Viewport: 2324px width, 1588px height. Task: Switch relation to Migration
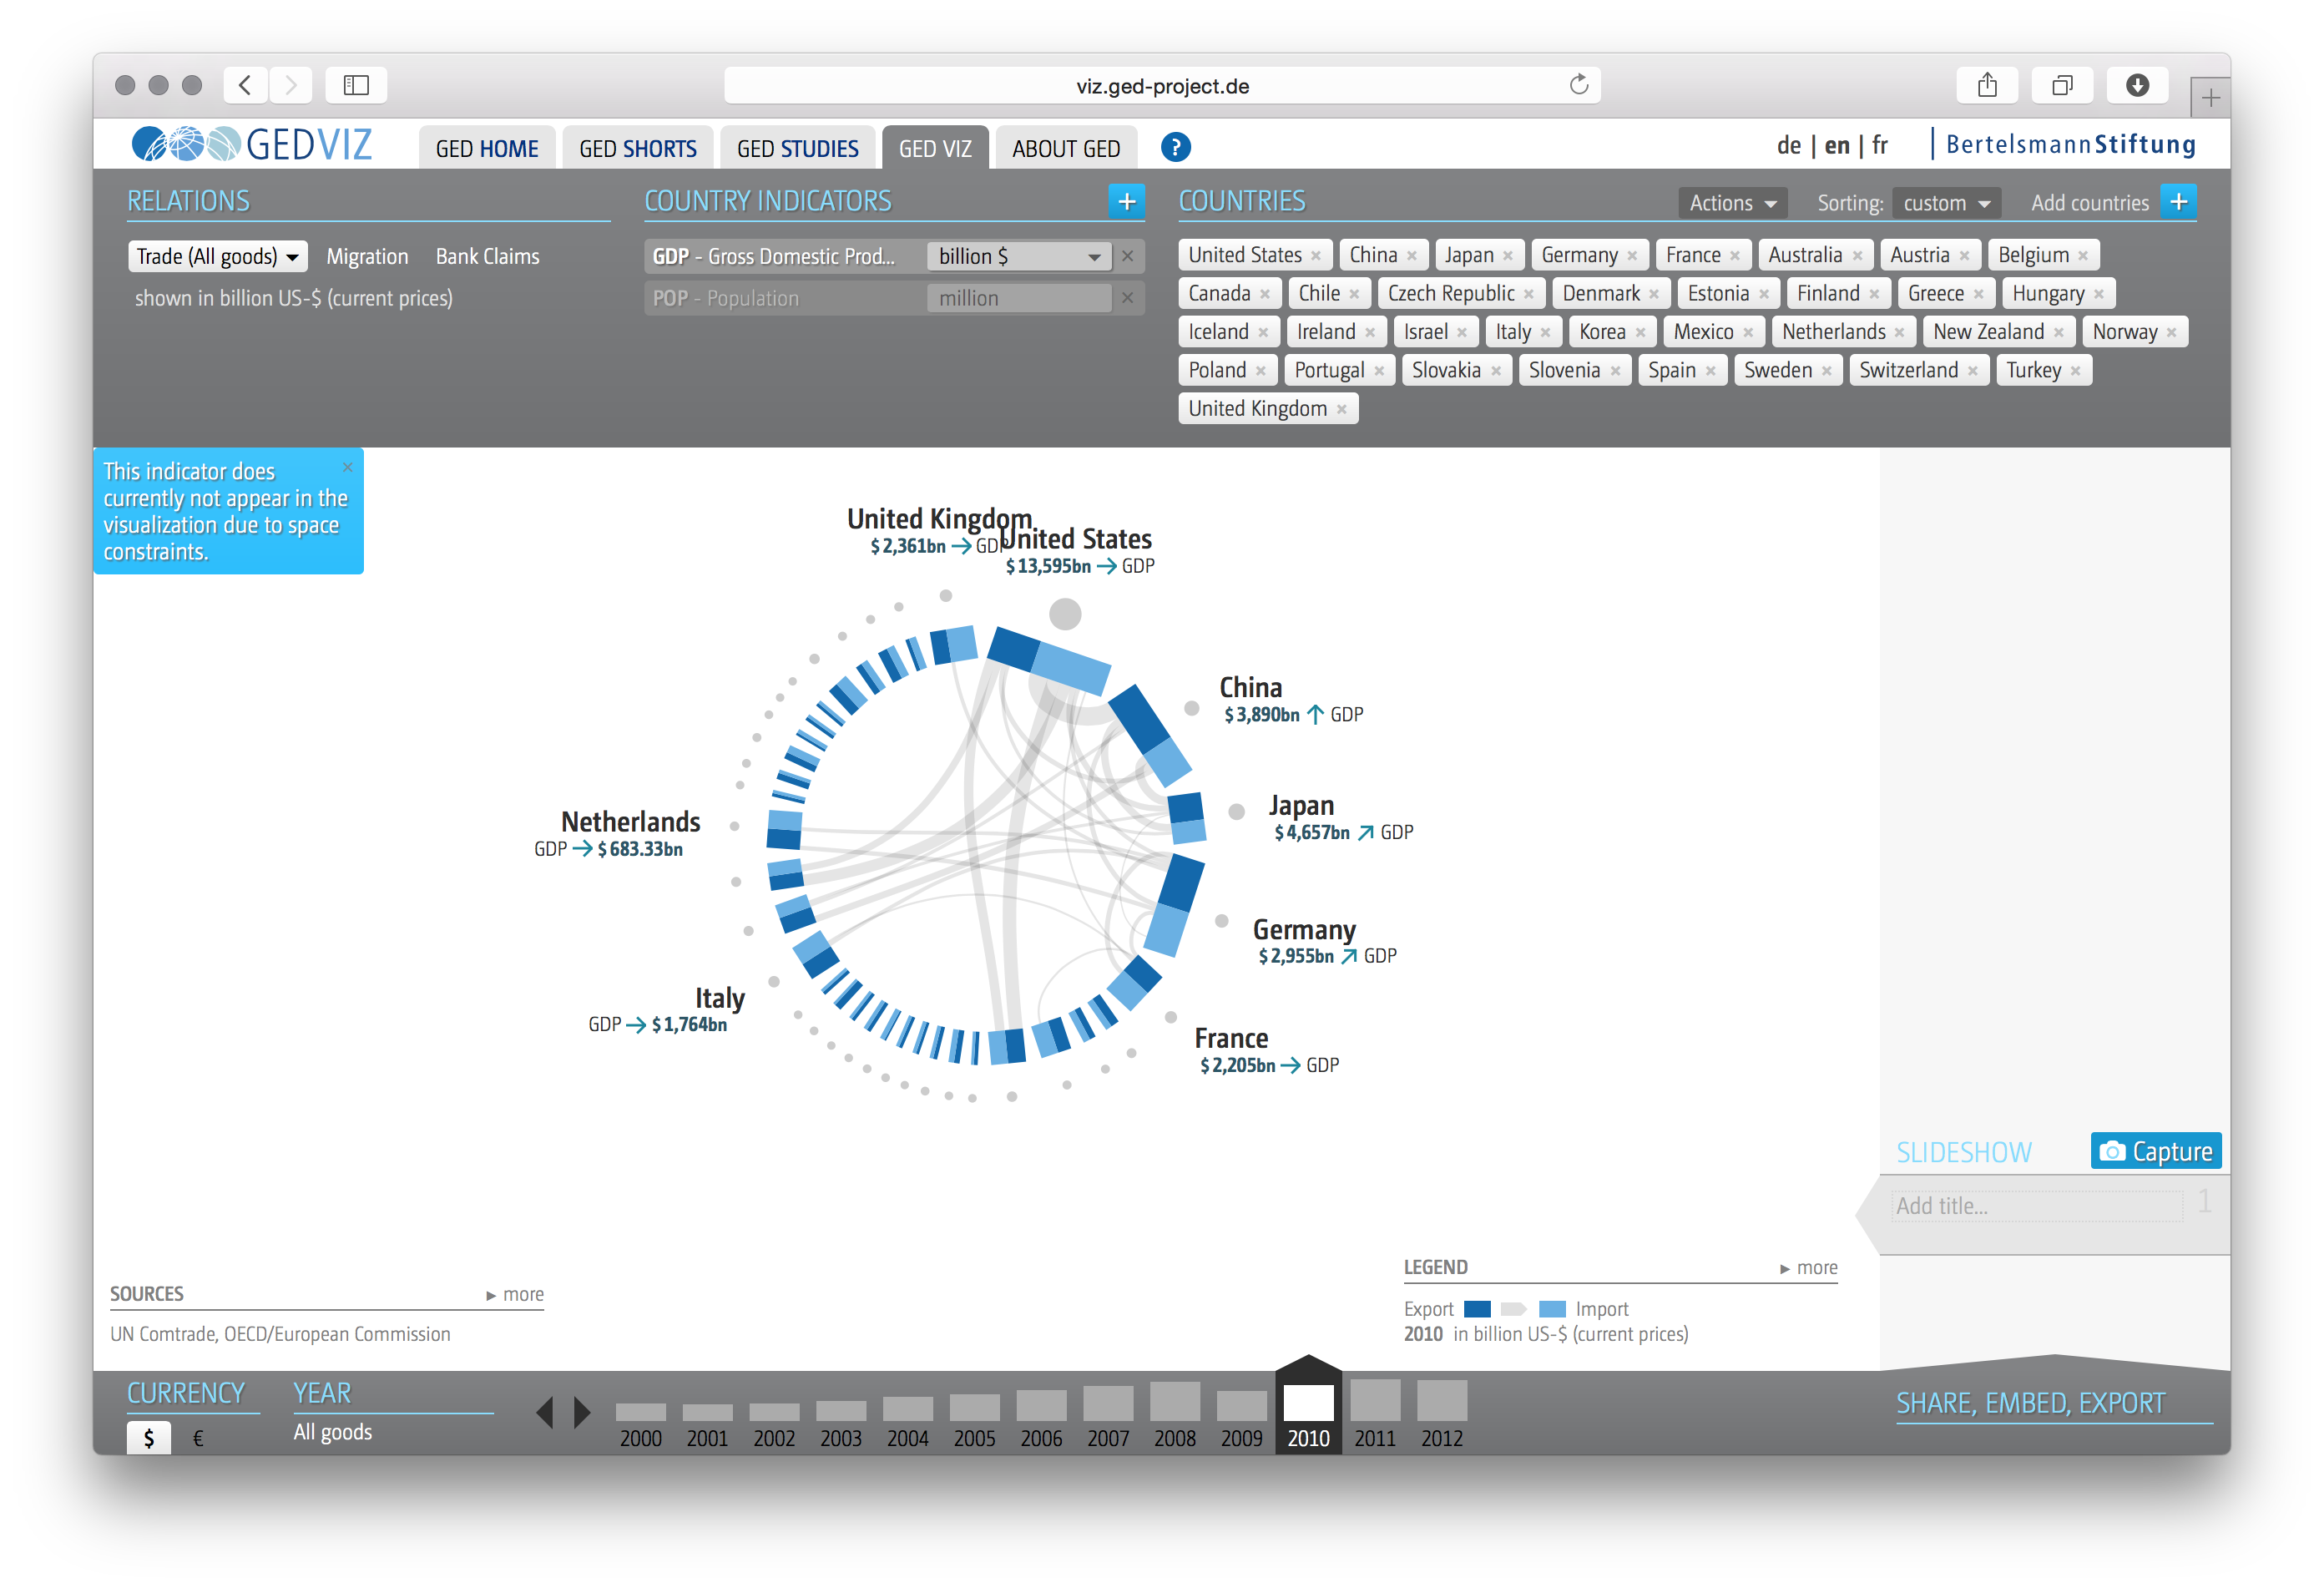click(367, 257)
